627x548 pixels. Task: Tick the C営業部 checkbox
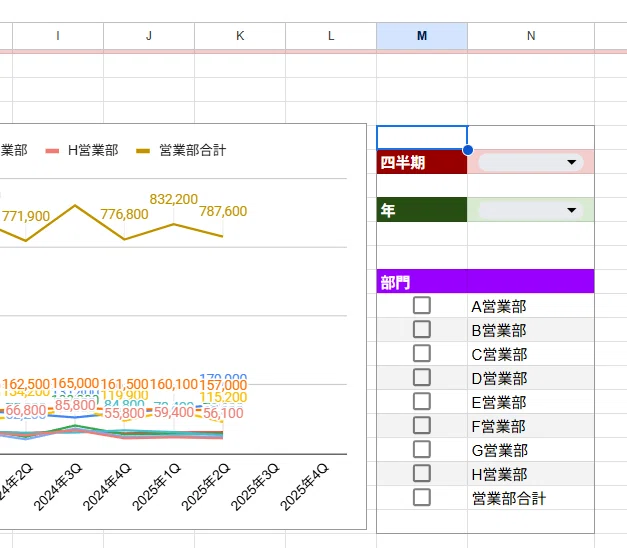[422, 354]
